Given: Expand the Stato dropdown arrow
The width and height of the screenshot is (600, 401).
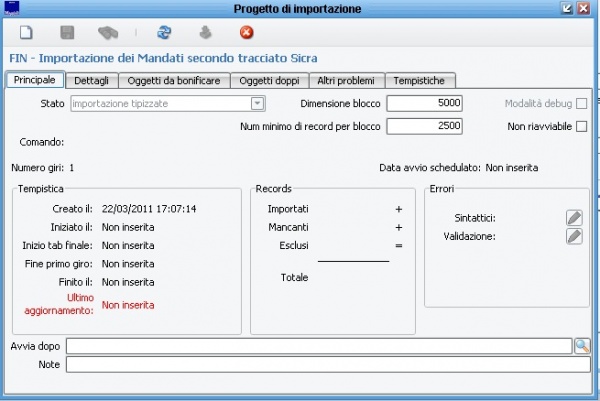Looking at the screenshot, I should click(258, 103).
